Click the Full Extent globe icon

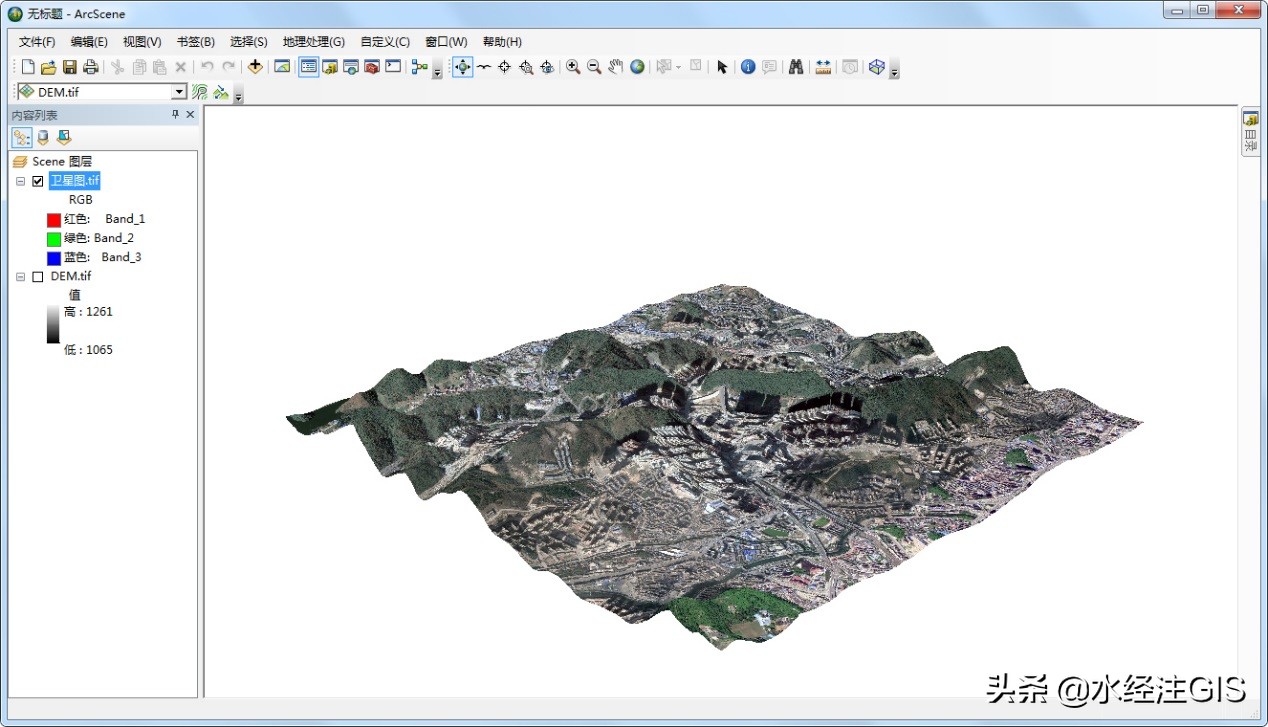637,67
